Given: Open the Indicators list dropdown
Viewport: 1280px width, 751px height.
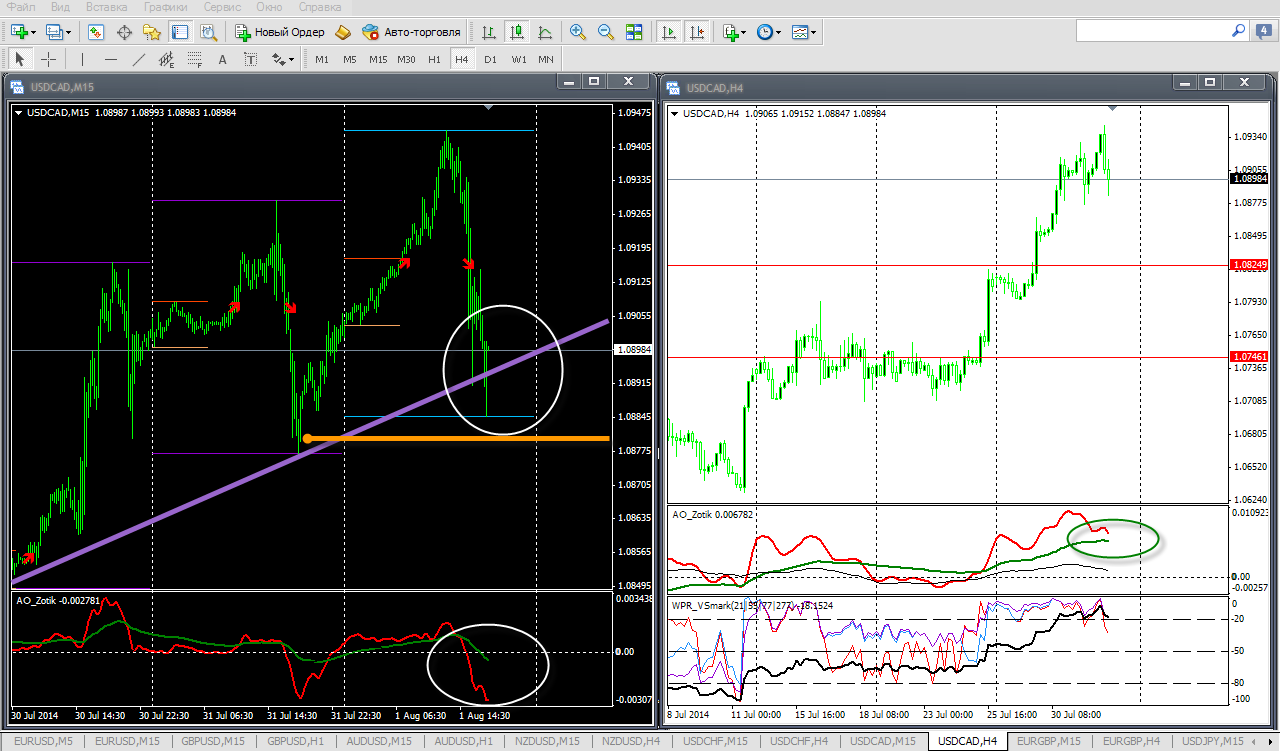Looking at the screenshot, I should coord(735,32).
